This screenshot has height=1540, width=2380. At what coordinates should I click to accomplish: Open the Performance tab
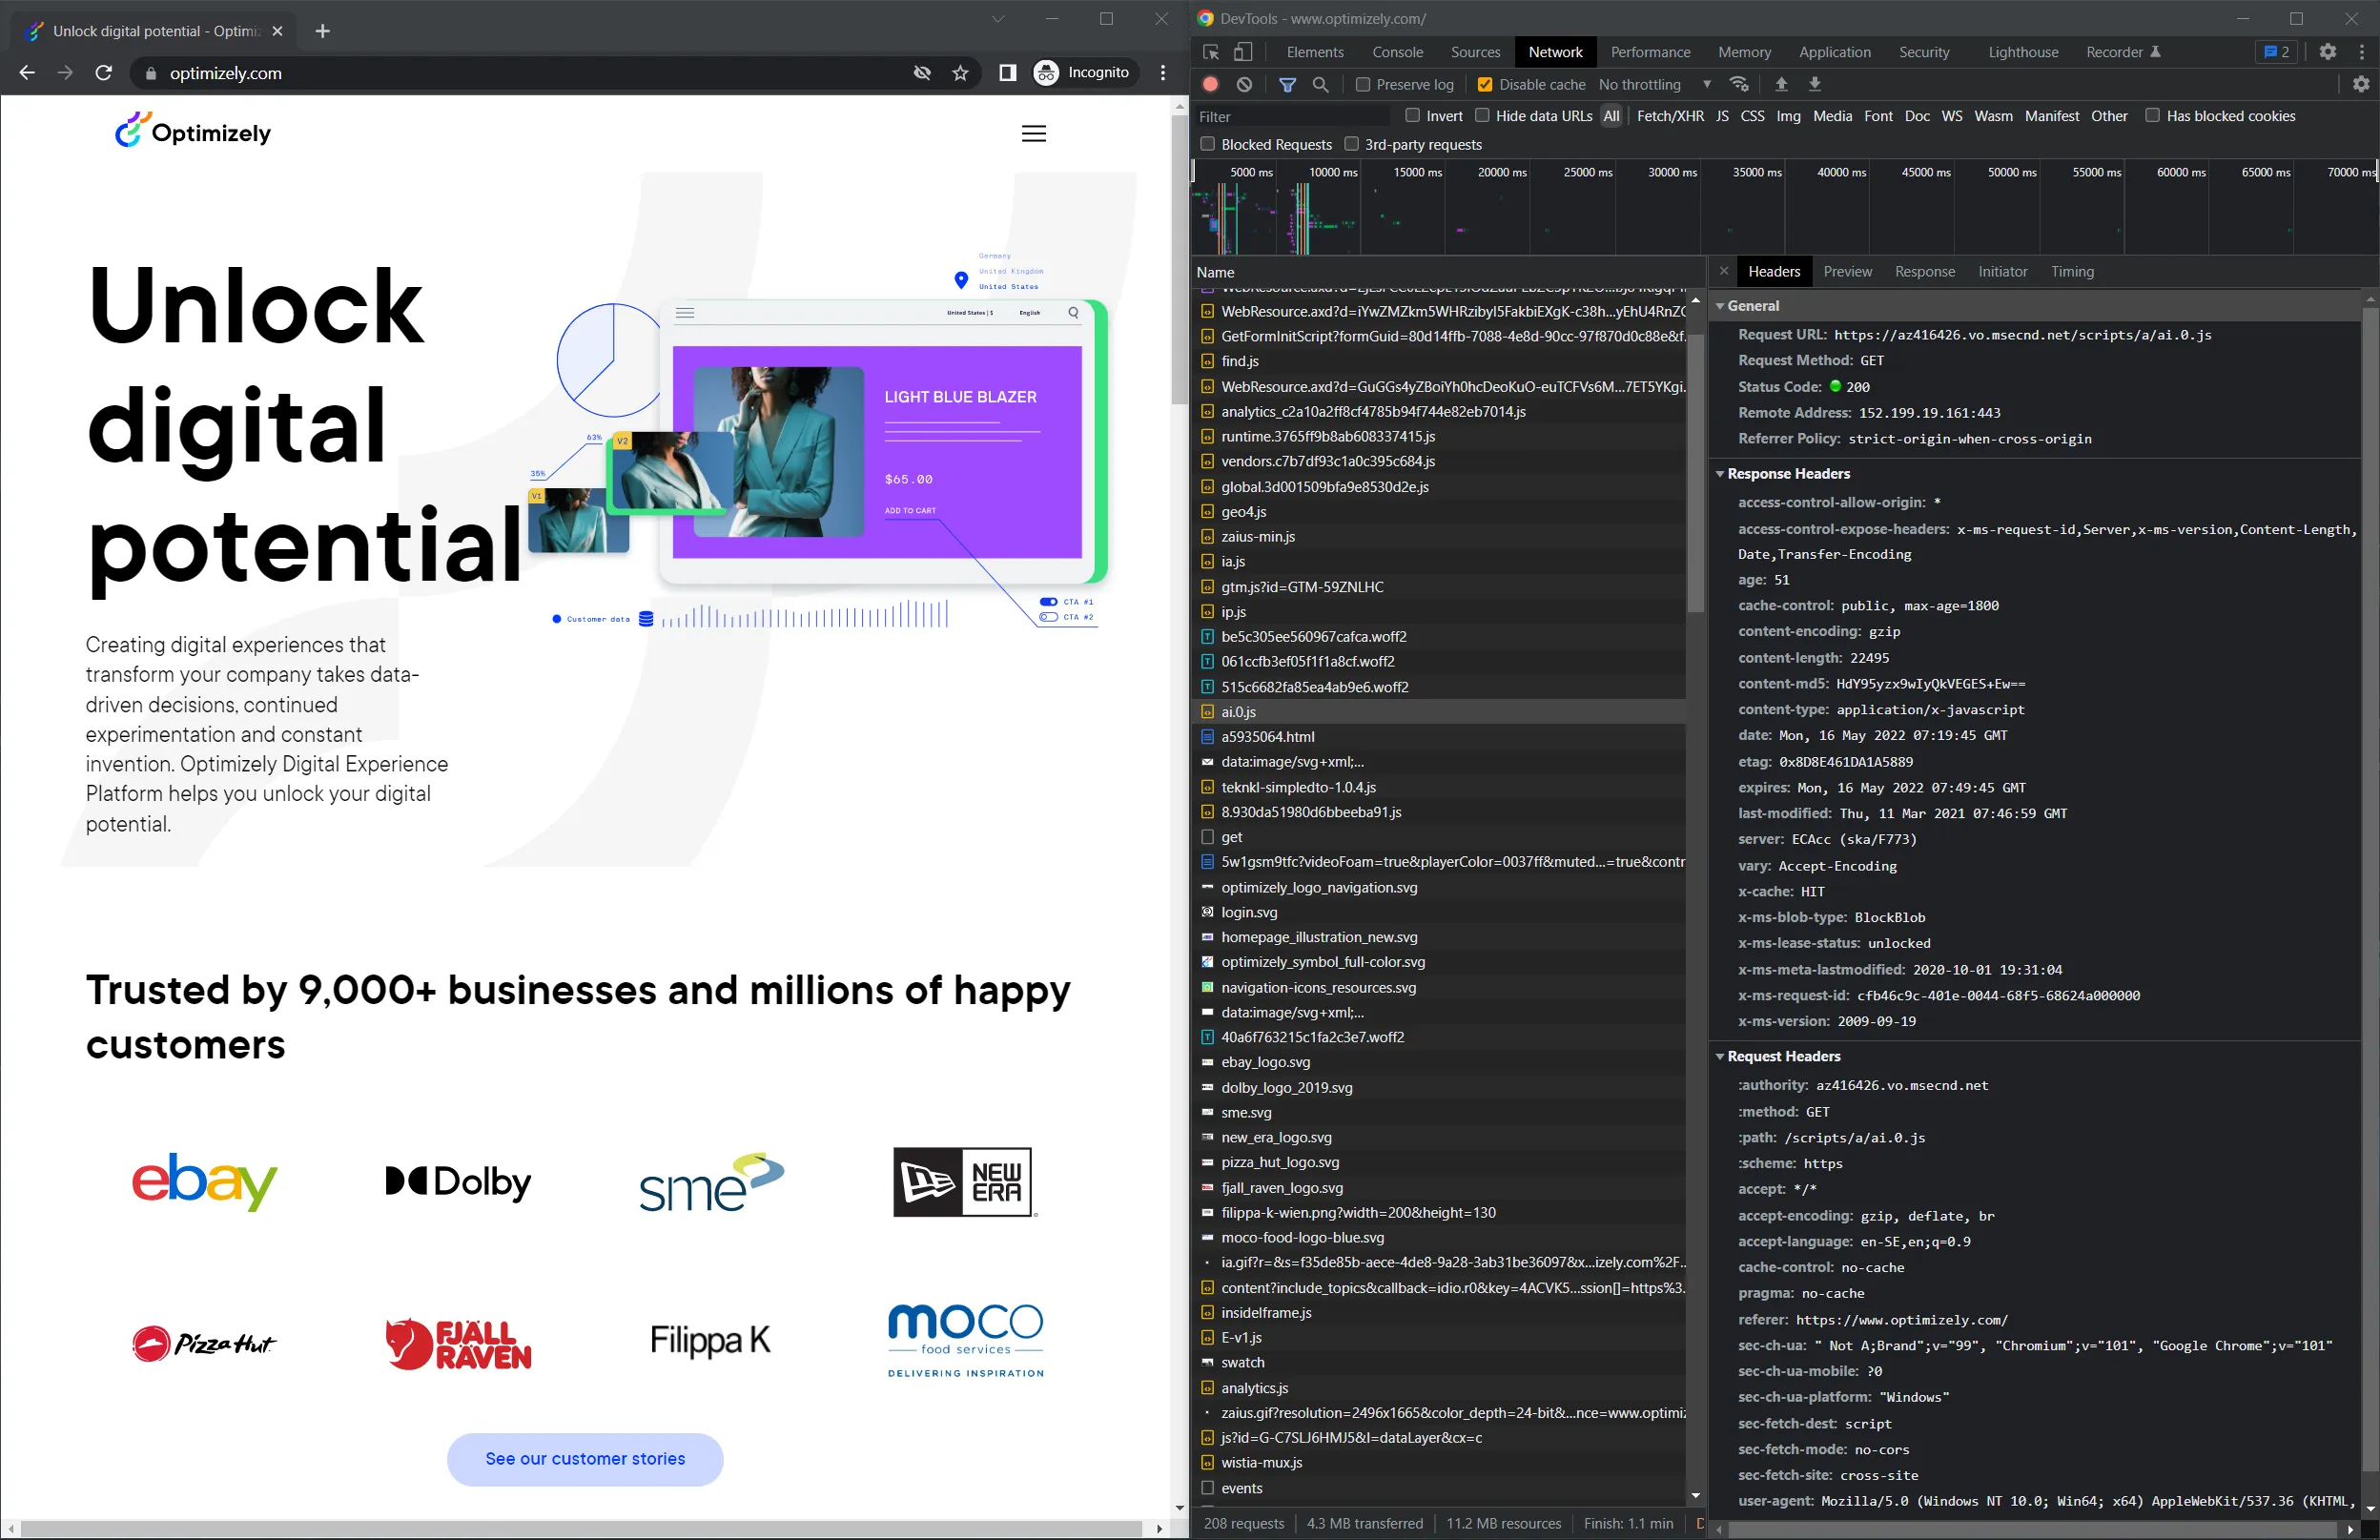point(1650,52)
